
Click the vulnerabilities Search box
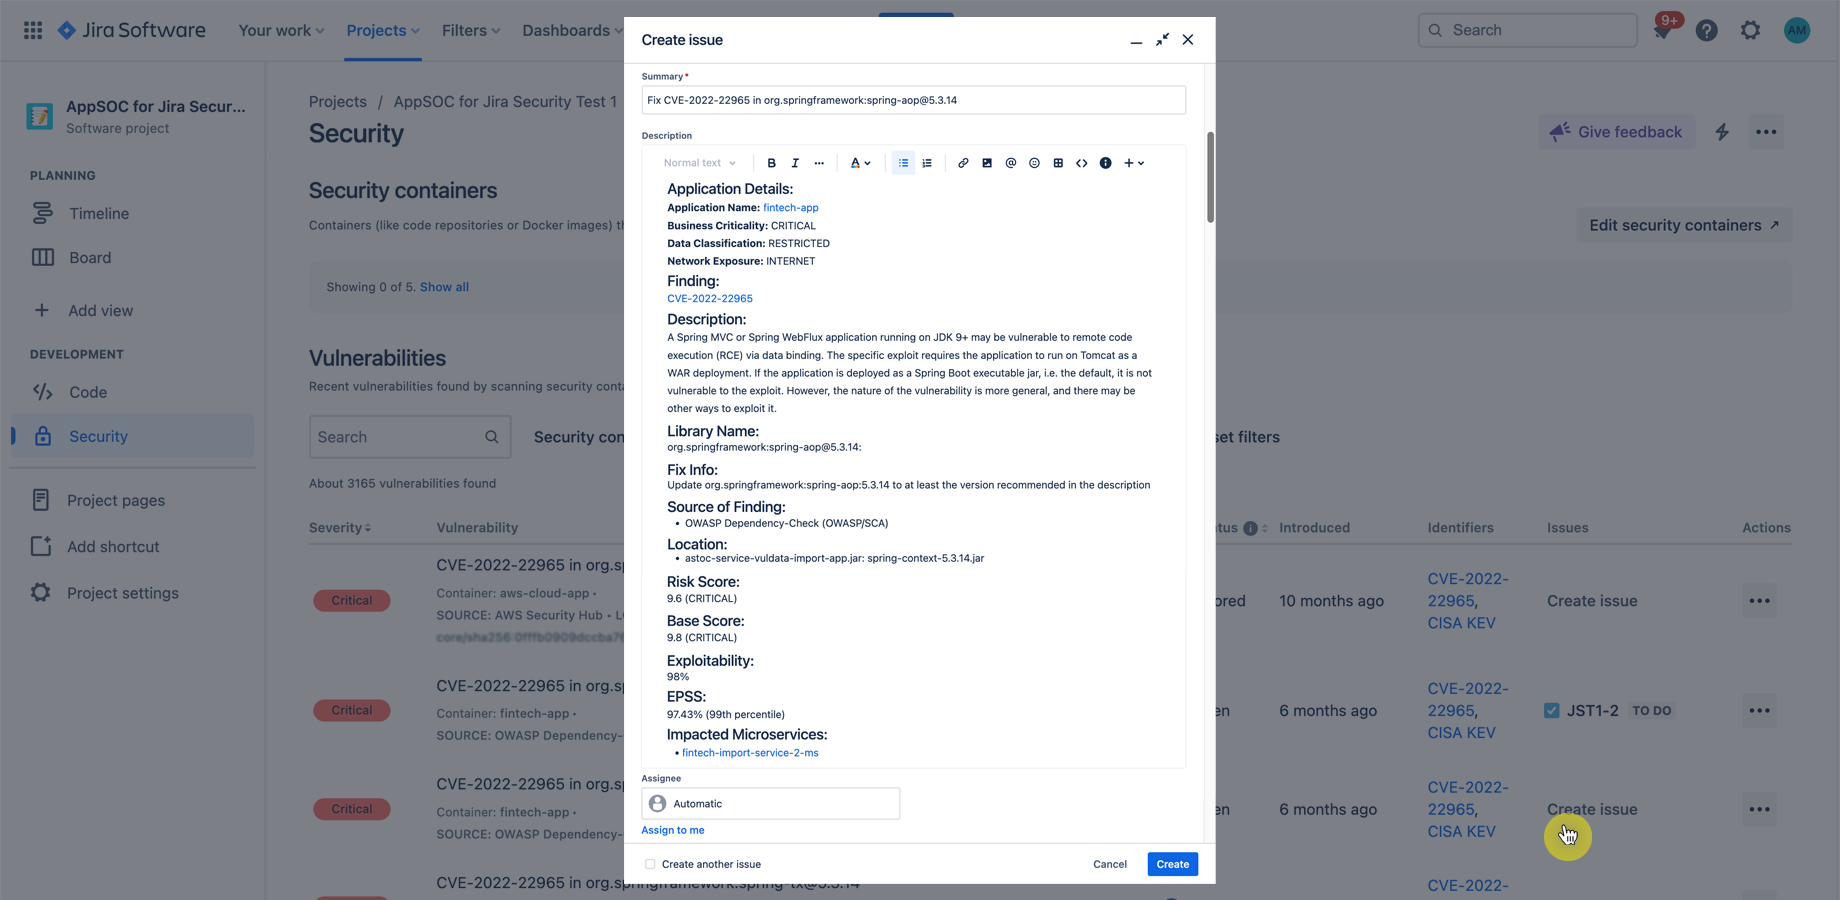coord(410,437)
